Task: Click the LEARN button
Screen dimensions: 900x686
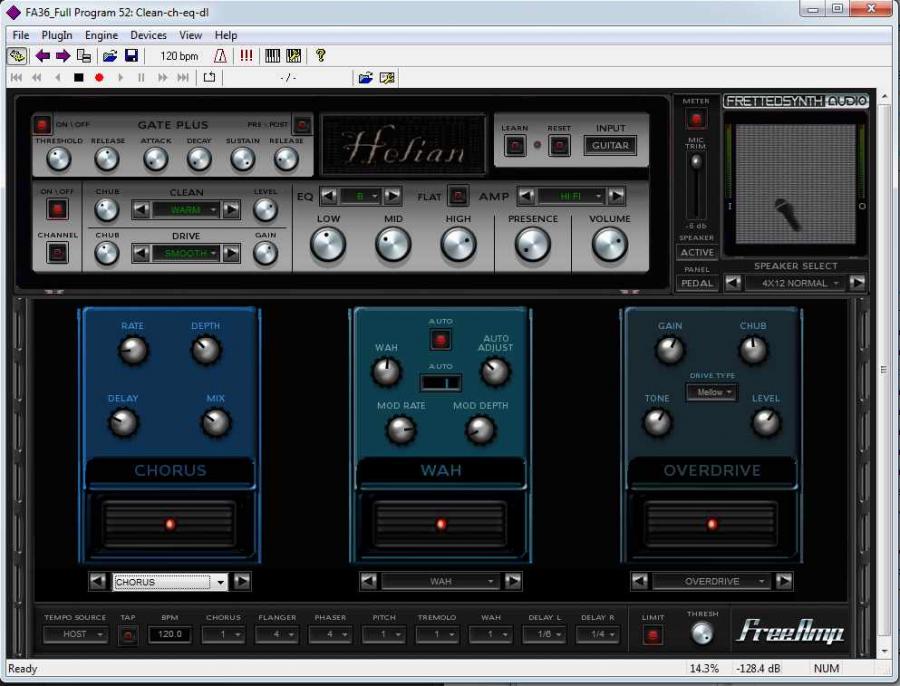Action: (x=514, y=146)
